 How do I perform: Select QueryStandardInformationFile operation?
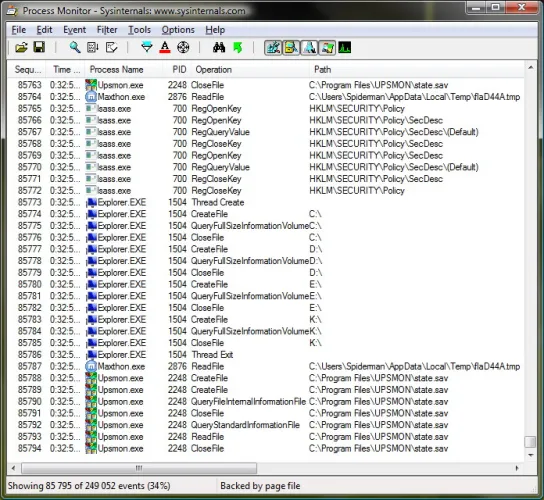[245, 425]
